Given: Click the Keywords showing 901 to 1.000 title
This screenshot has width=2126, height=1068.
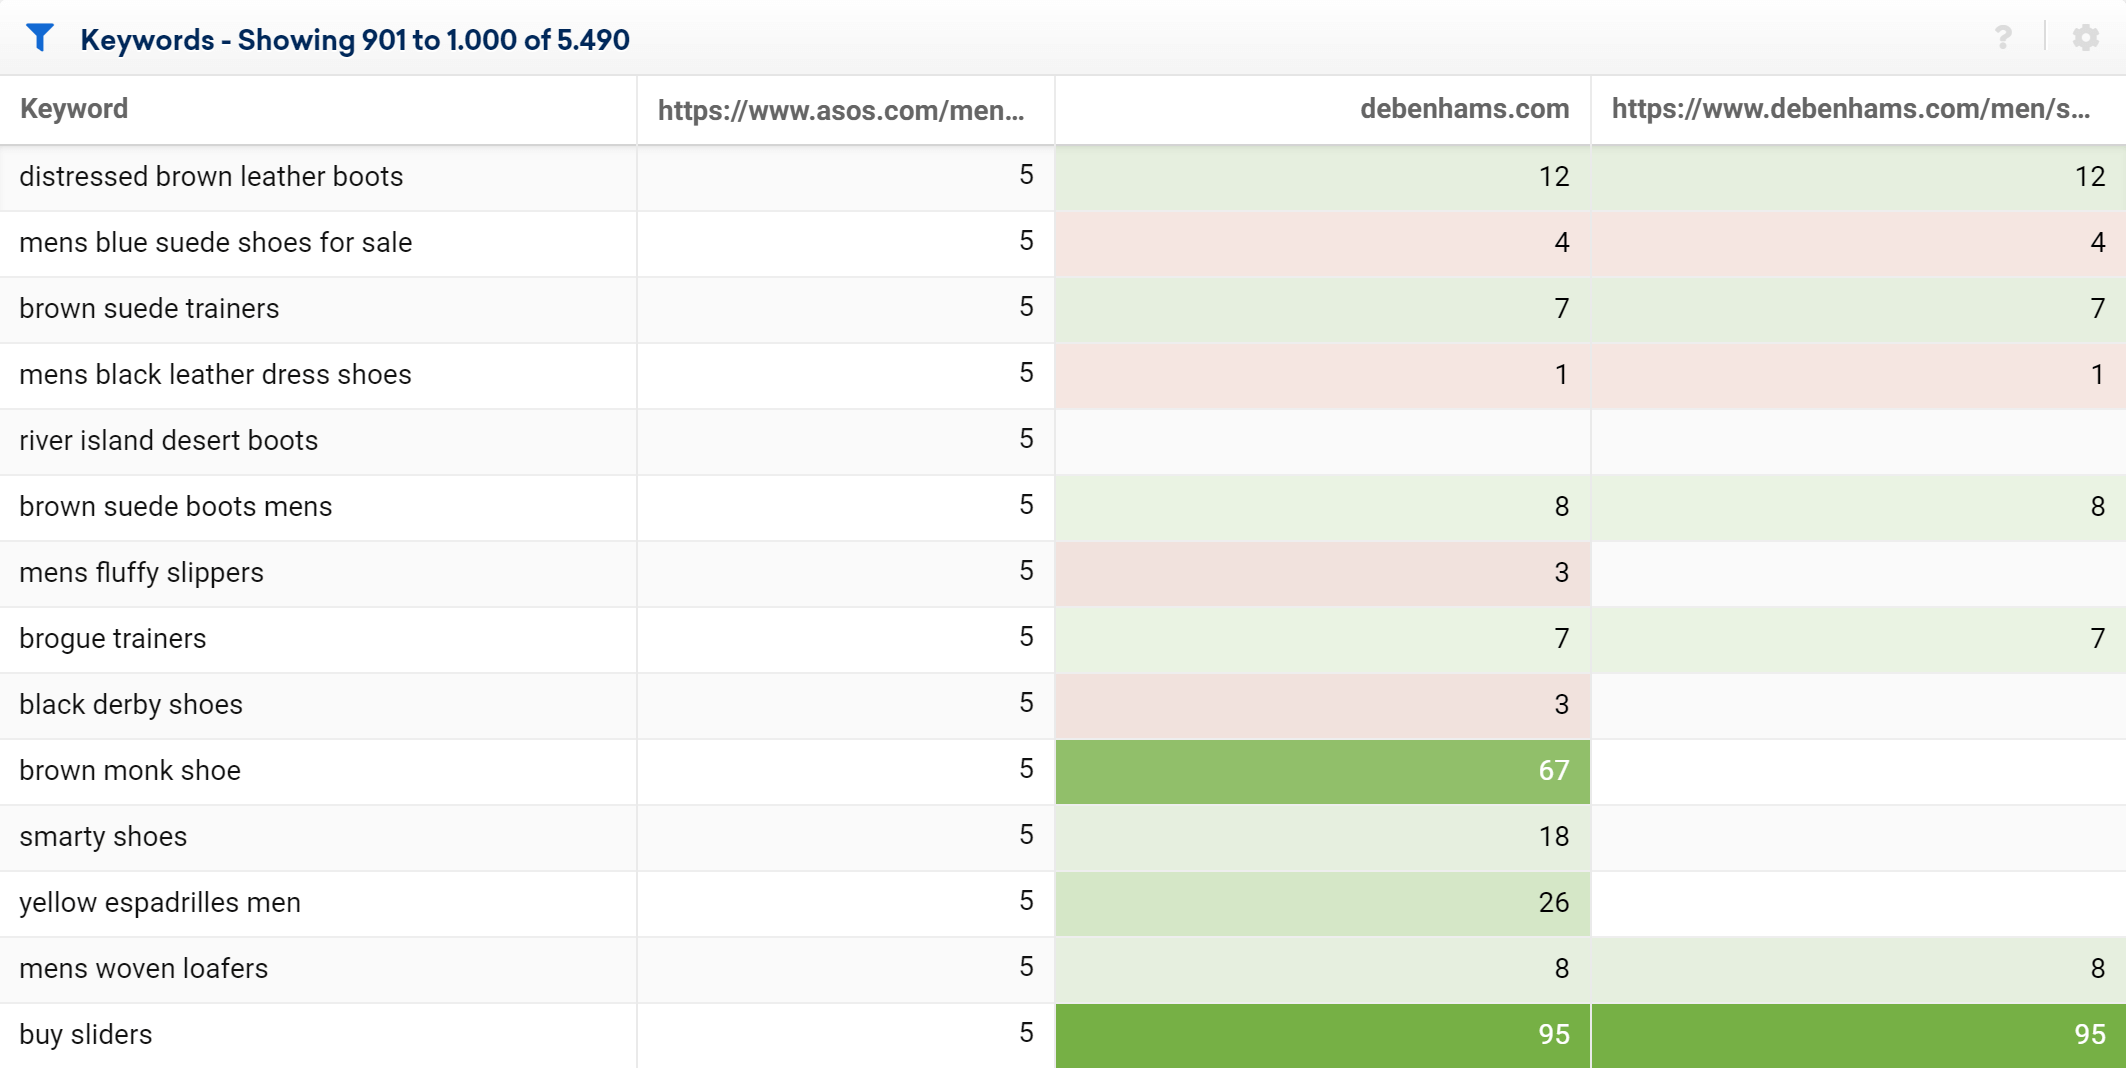Looking at the screenshot, I should click(355, 39).
